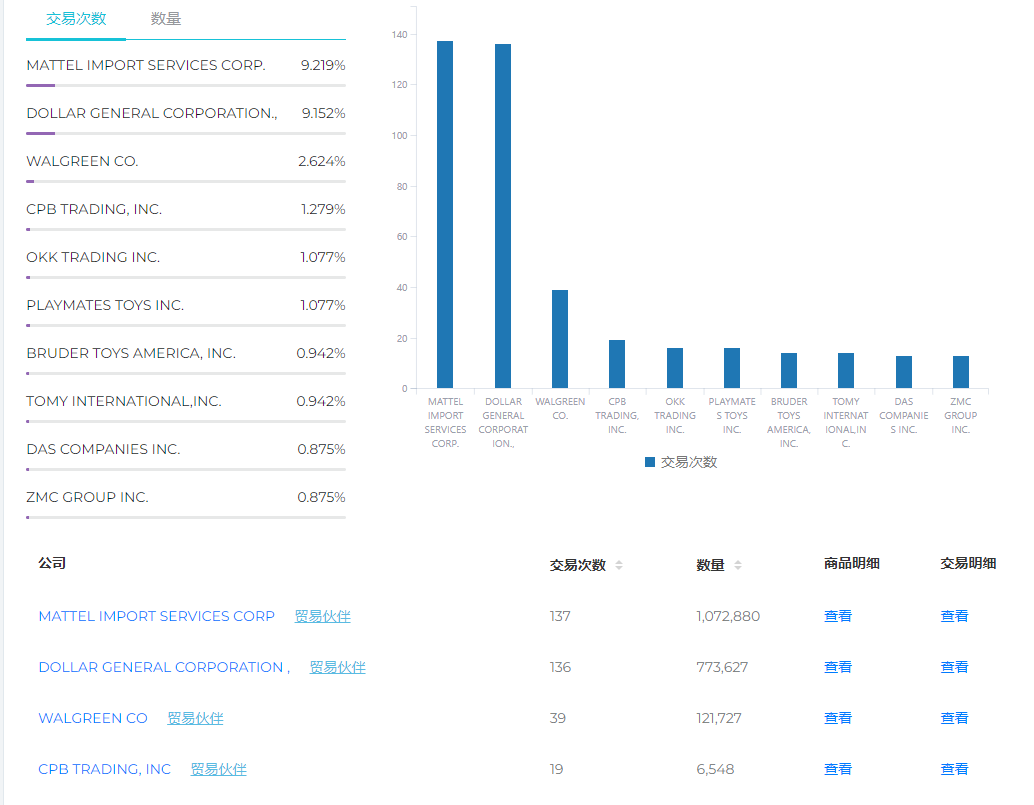
Task: Sort table by 交易次数 column arrows
Action: coord(619,565)
